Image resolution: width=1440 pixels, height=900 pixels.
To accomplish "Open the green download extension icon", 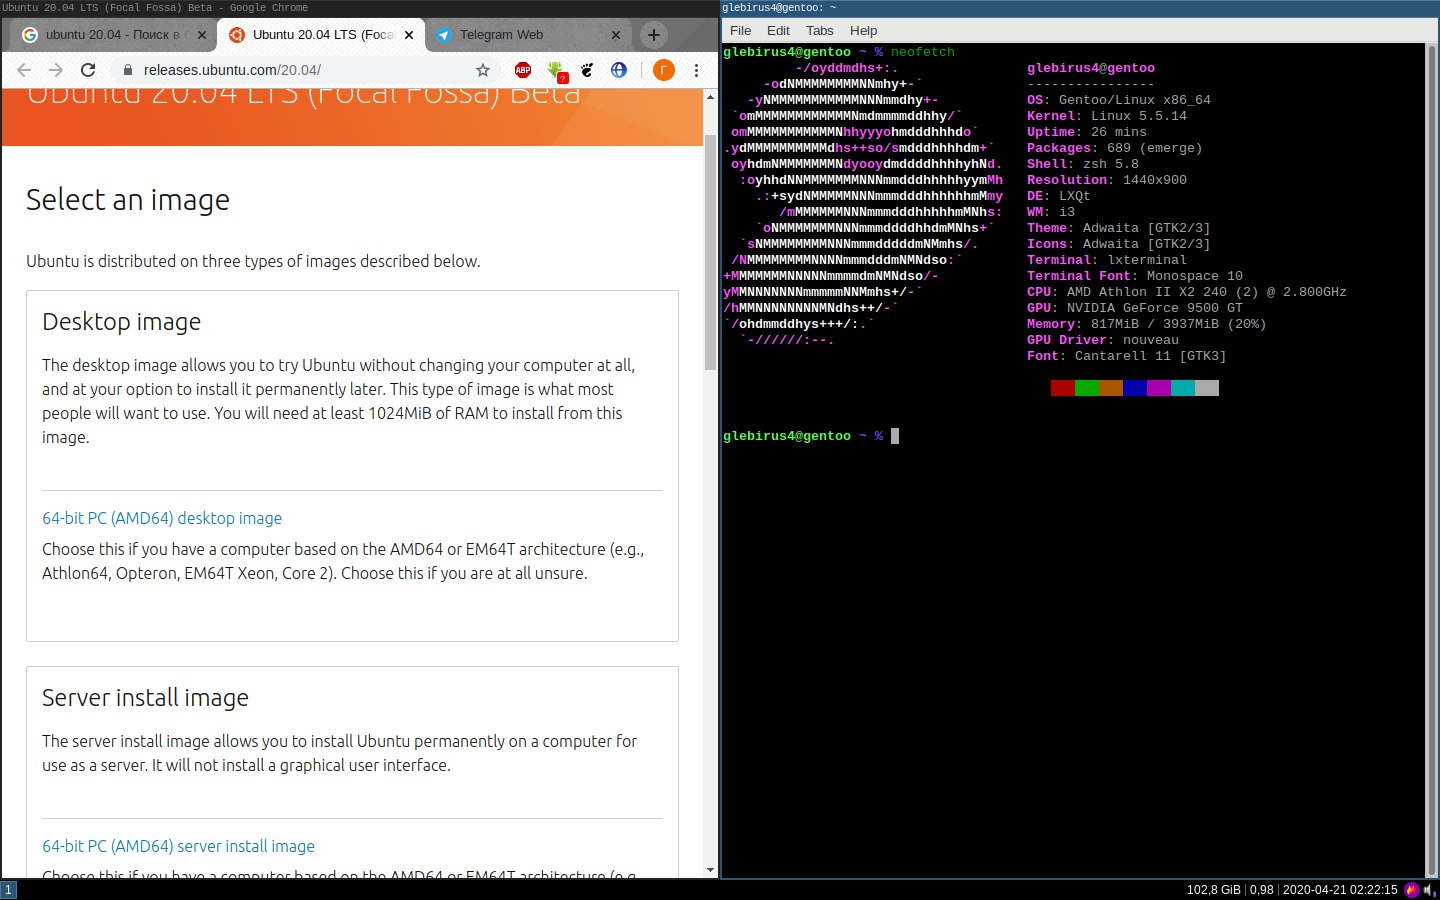I will (x=556, y=70).
